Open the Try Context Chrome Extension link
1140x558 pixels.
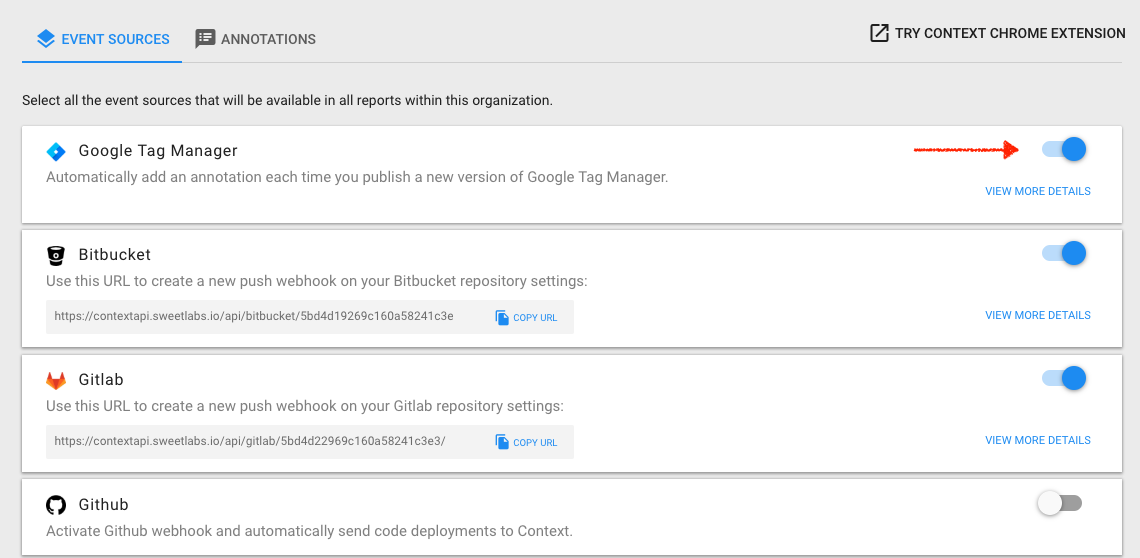point(1009,34)
